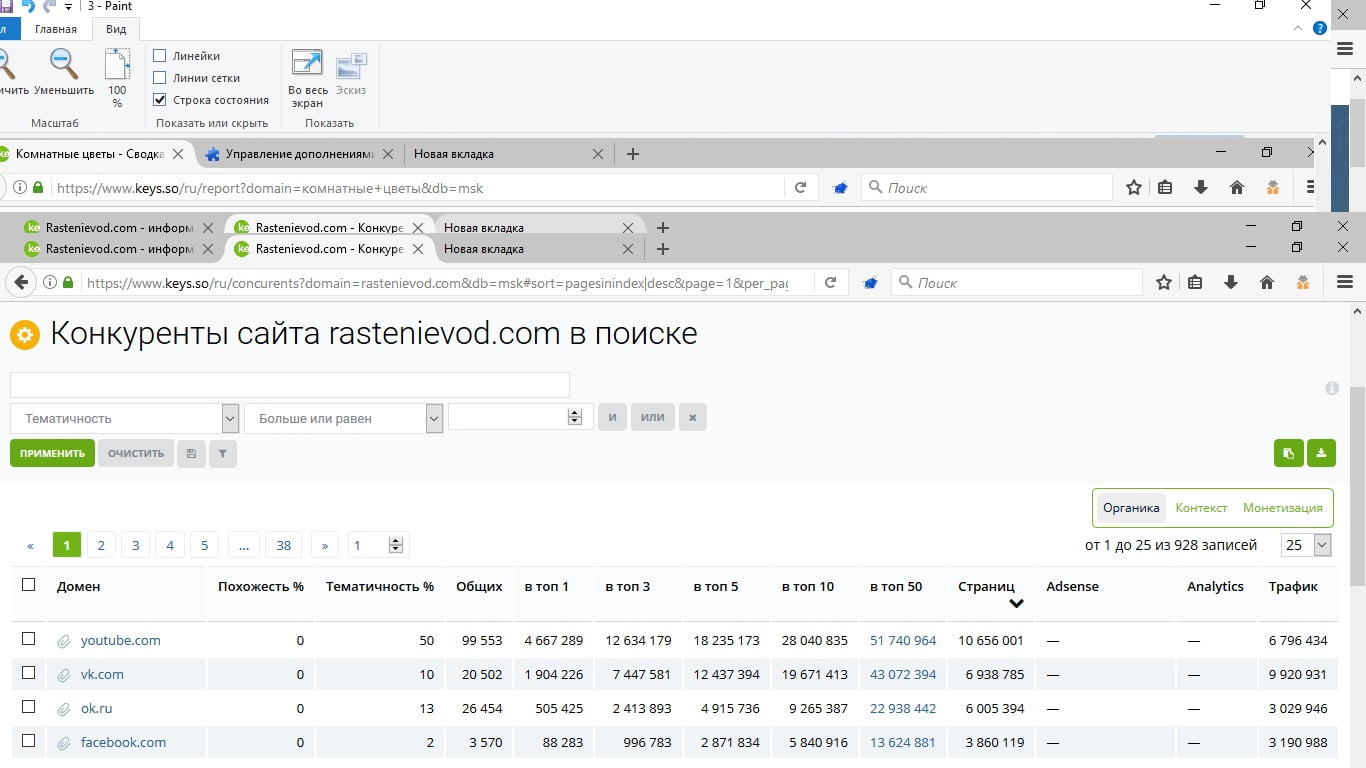Click the wide filter text field above Тематичность

click(x=290, y=385)
